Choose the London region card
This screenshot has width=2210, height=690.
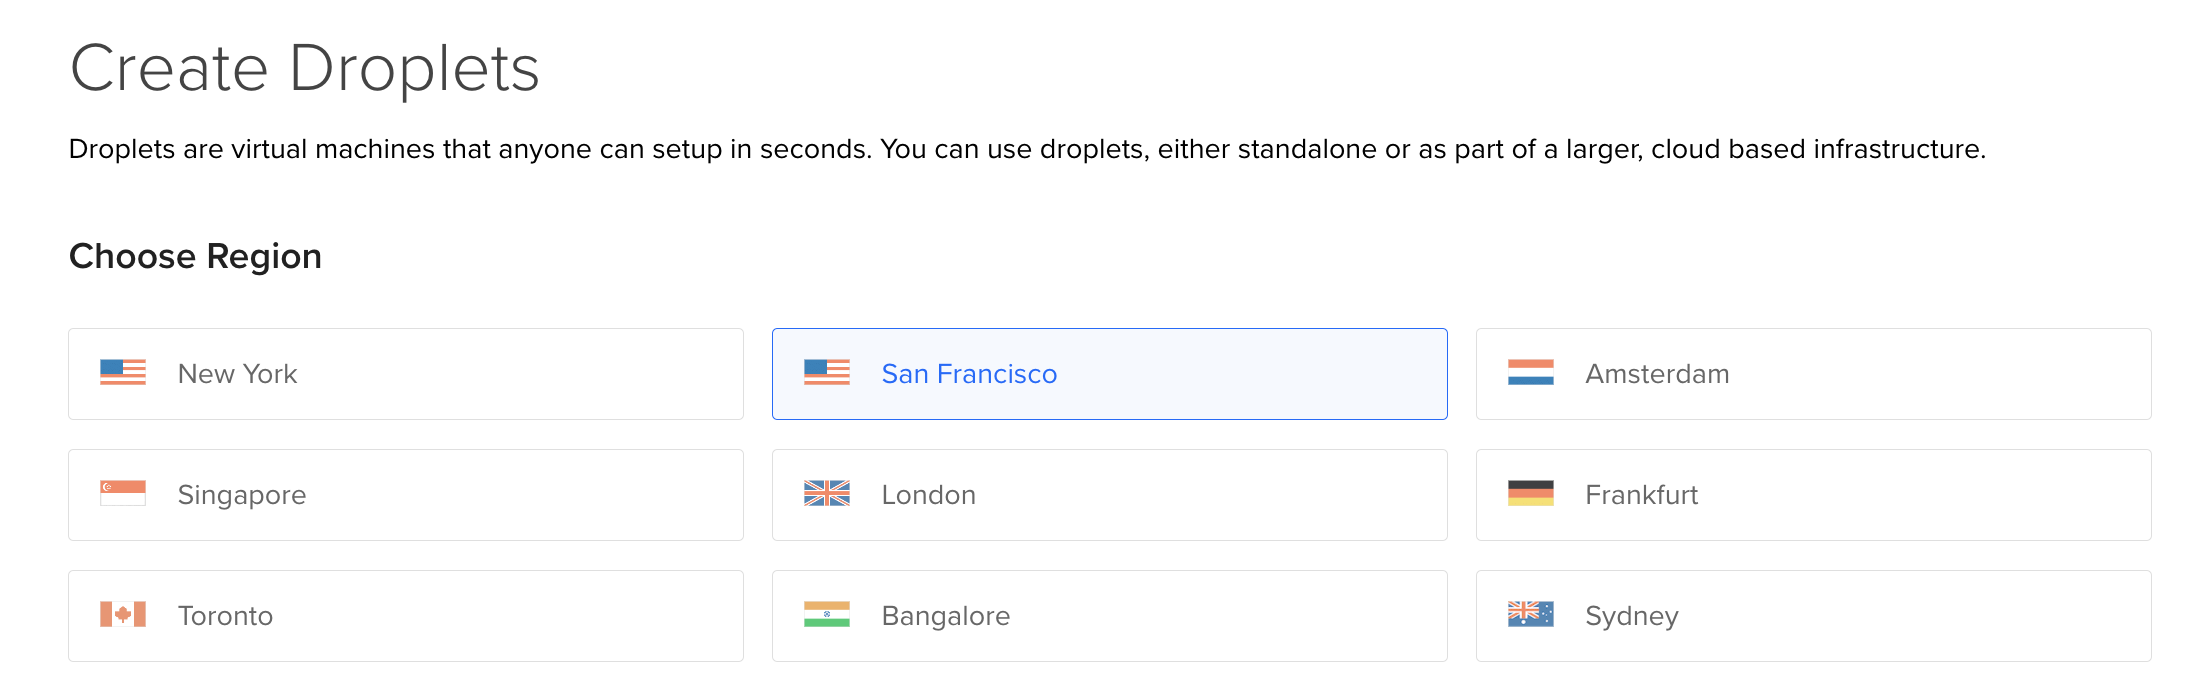[1110, 495]
